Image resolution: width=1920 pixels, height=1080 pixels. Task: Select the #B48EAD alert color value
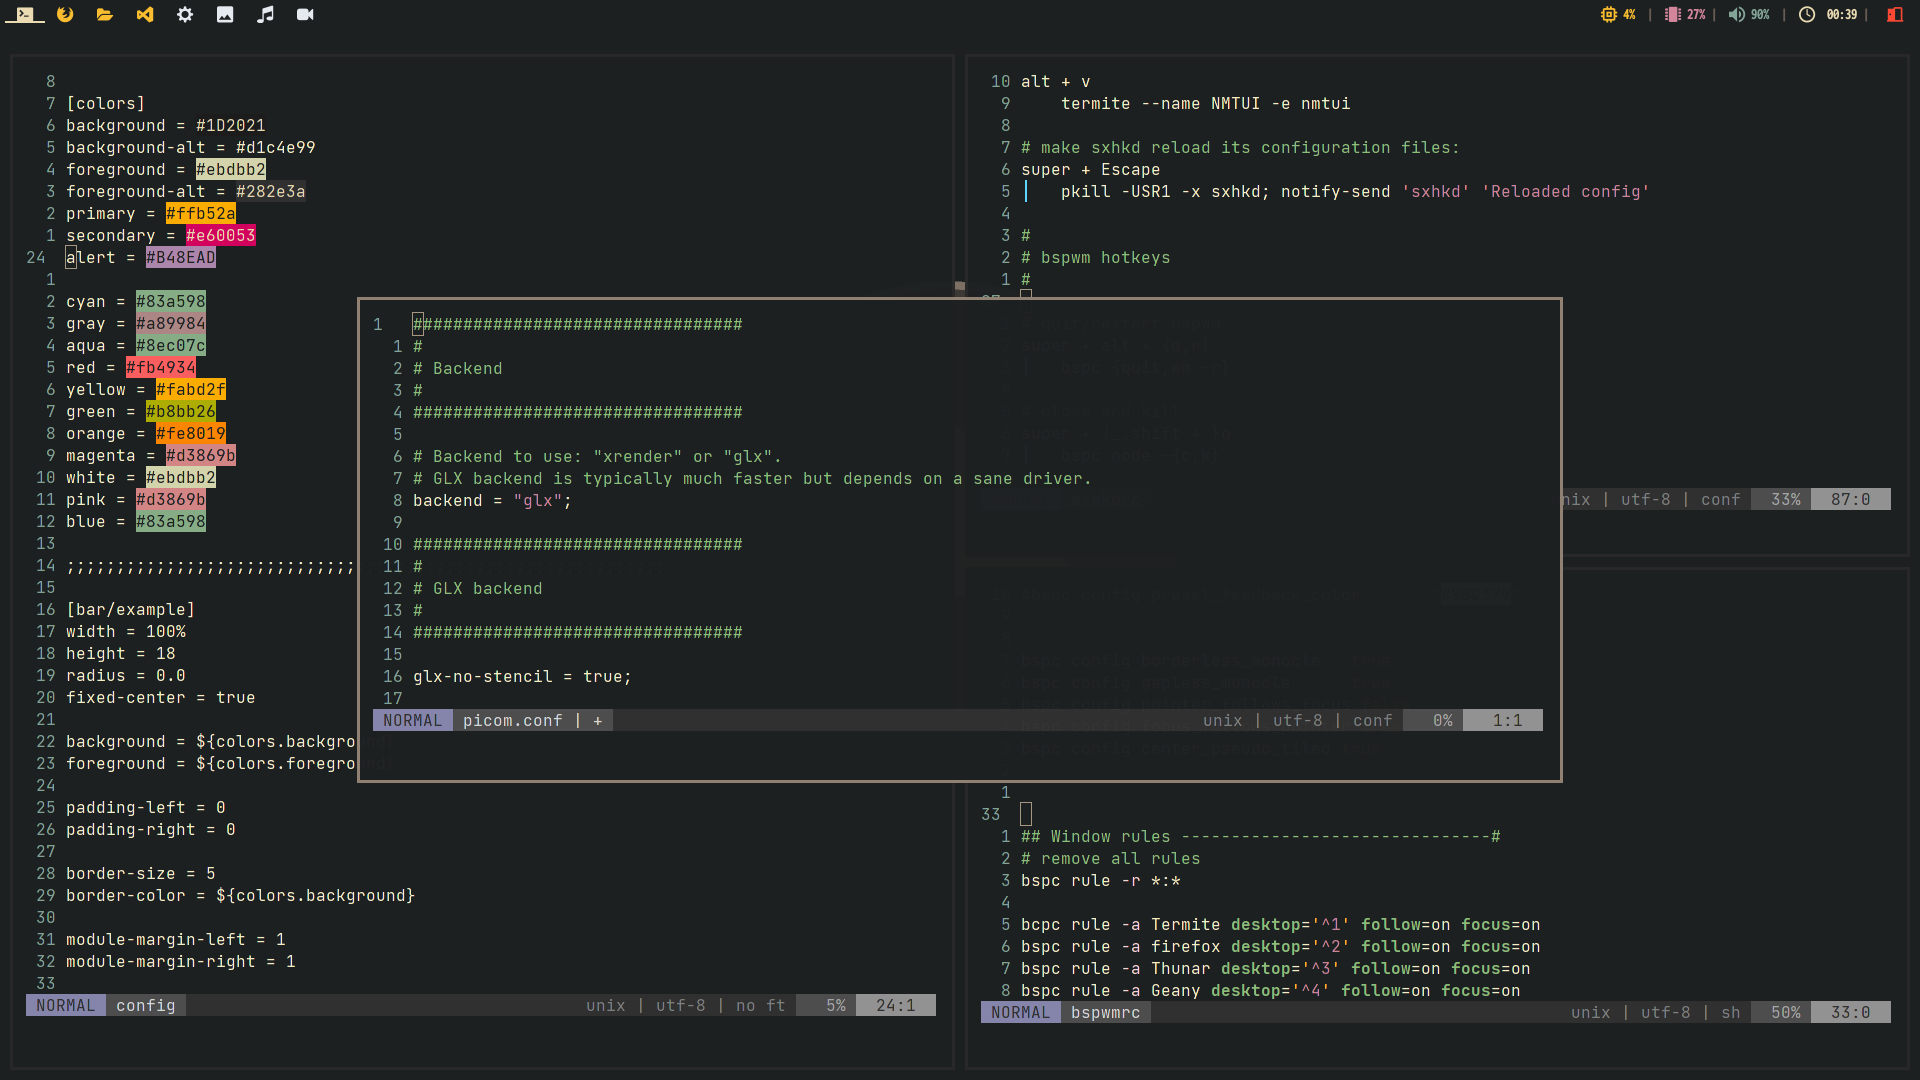(181, 258)
